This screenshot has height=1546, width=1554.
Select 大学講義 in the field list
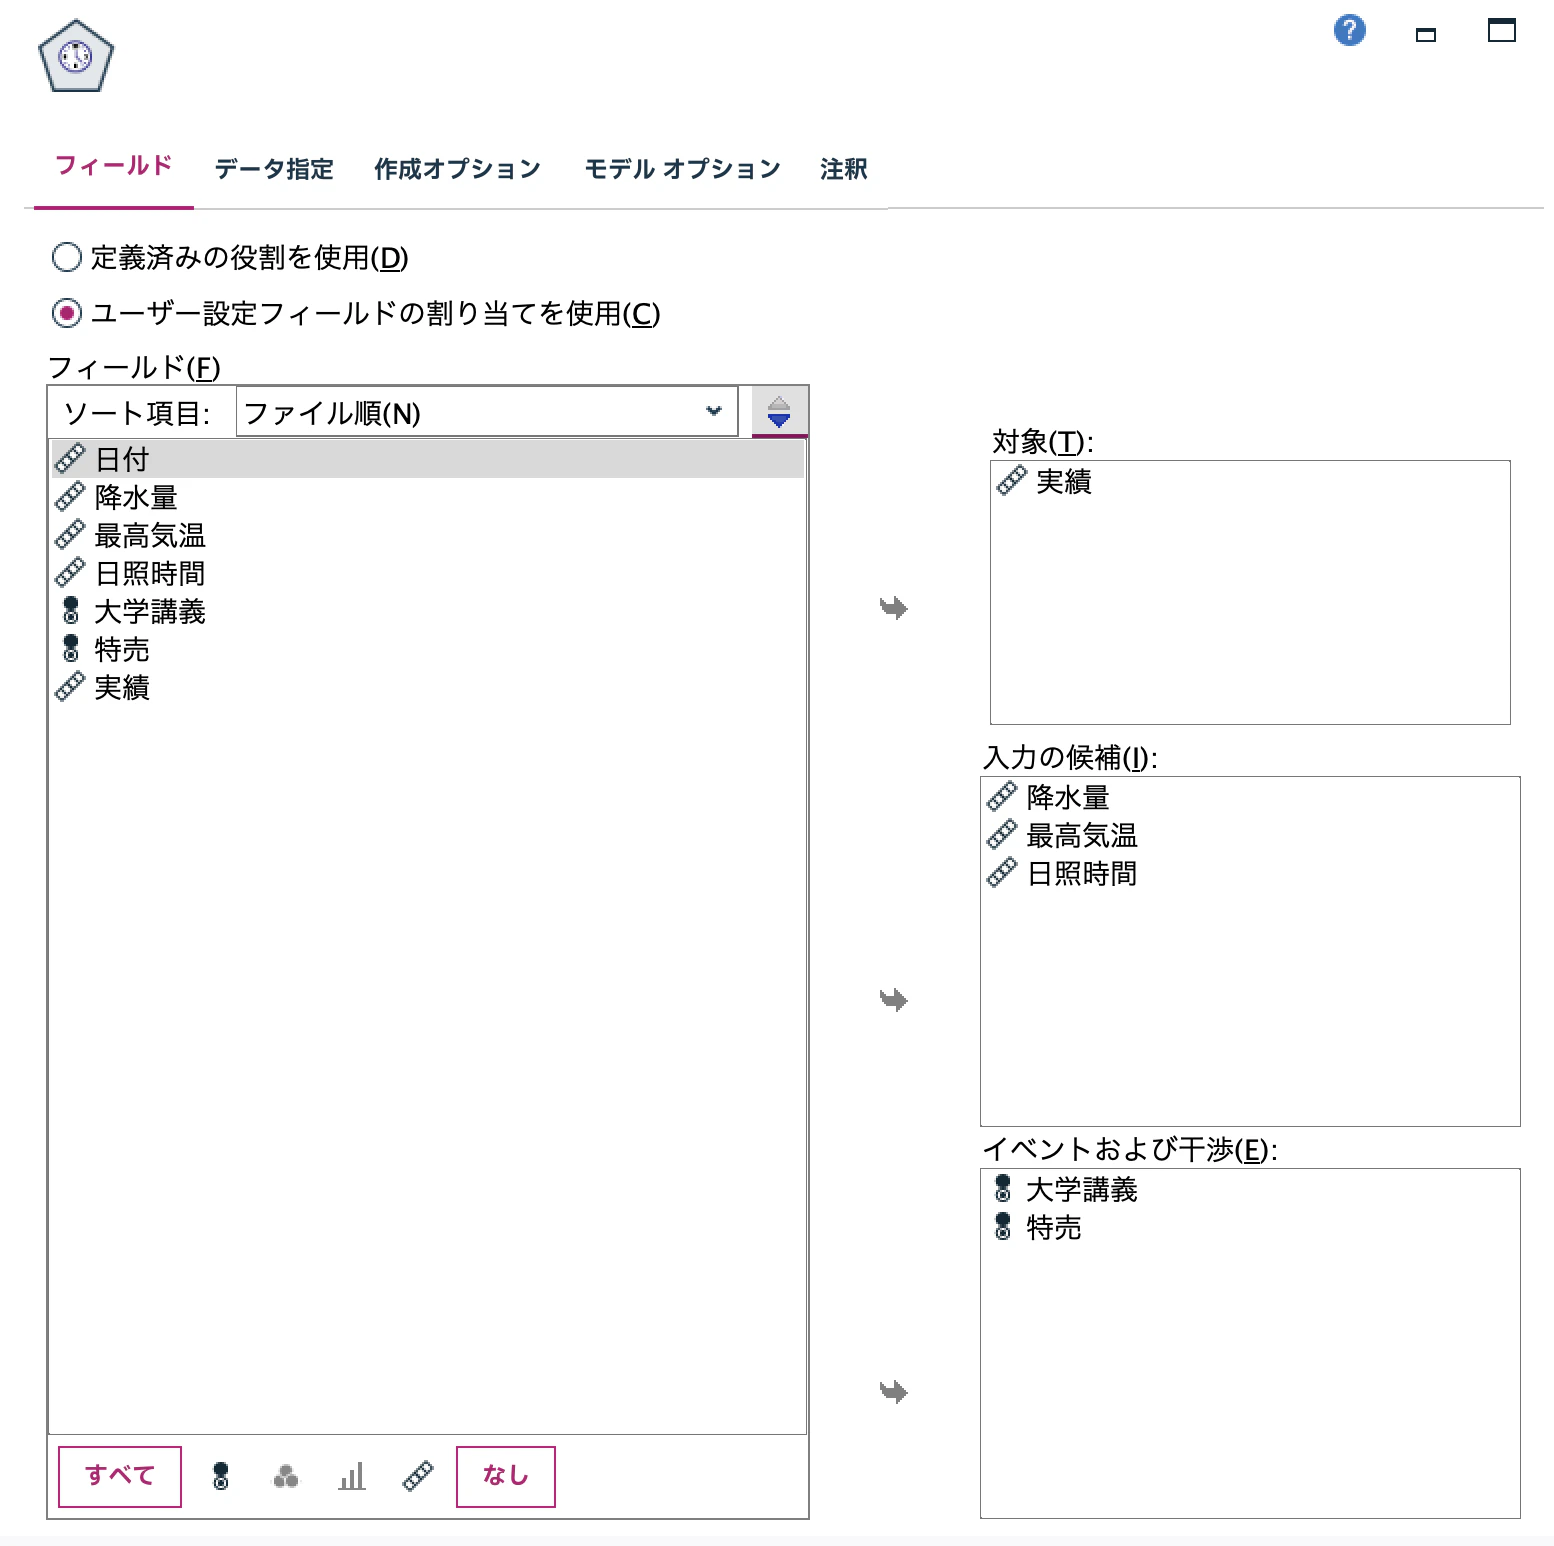coord(427,611)
